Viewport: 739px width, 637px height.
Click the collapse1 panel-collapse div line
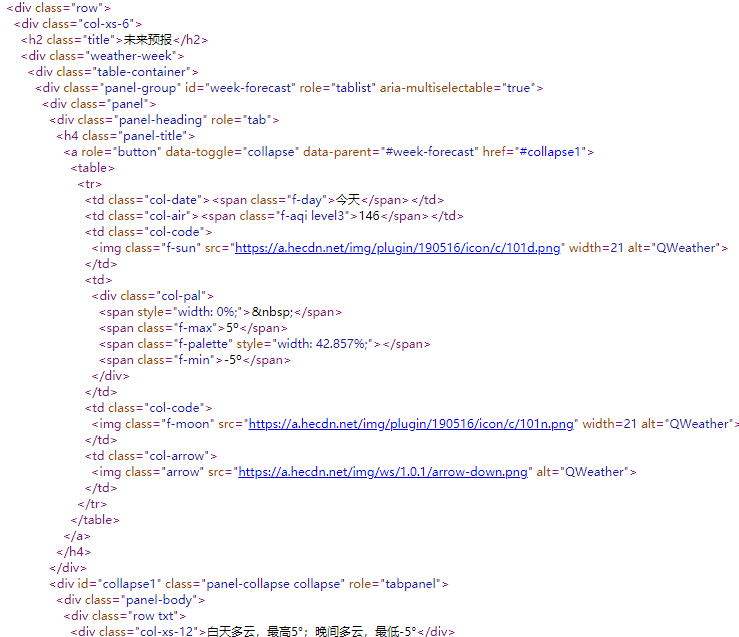250,584
